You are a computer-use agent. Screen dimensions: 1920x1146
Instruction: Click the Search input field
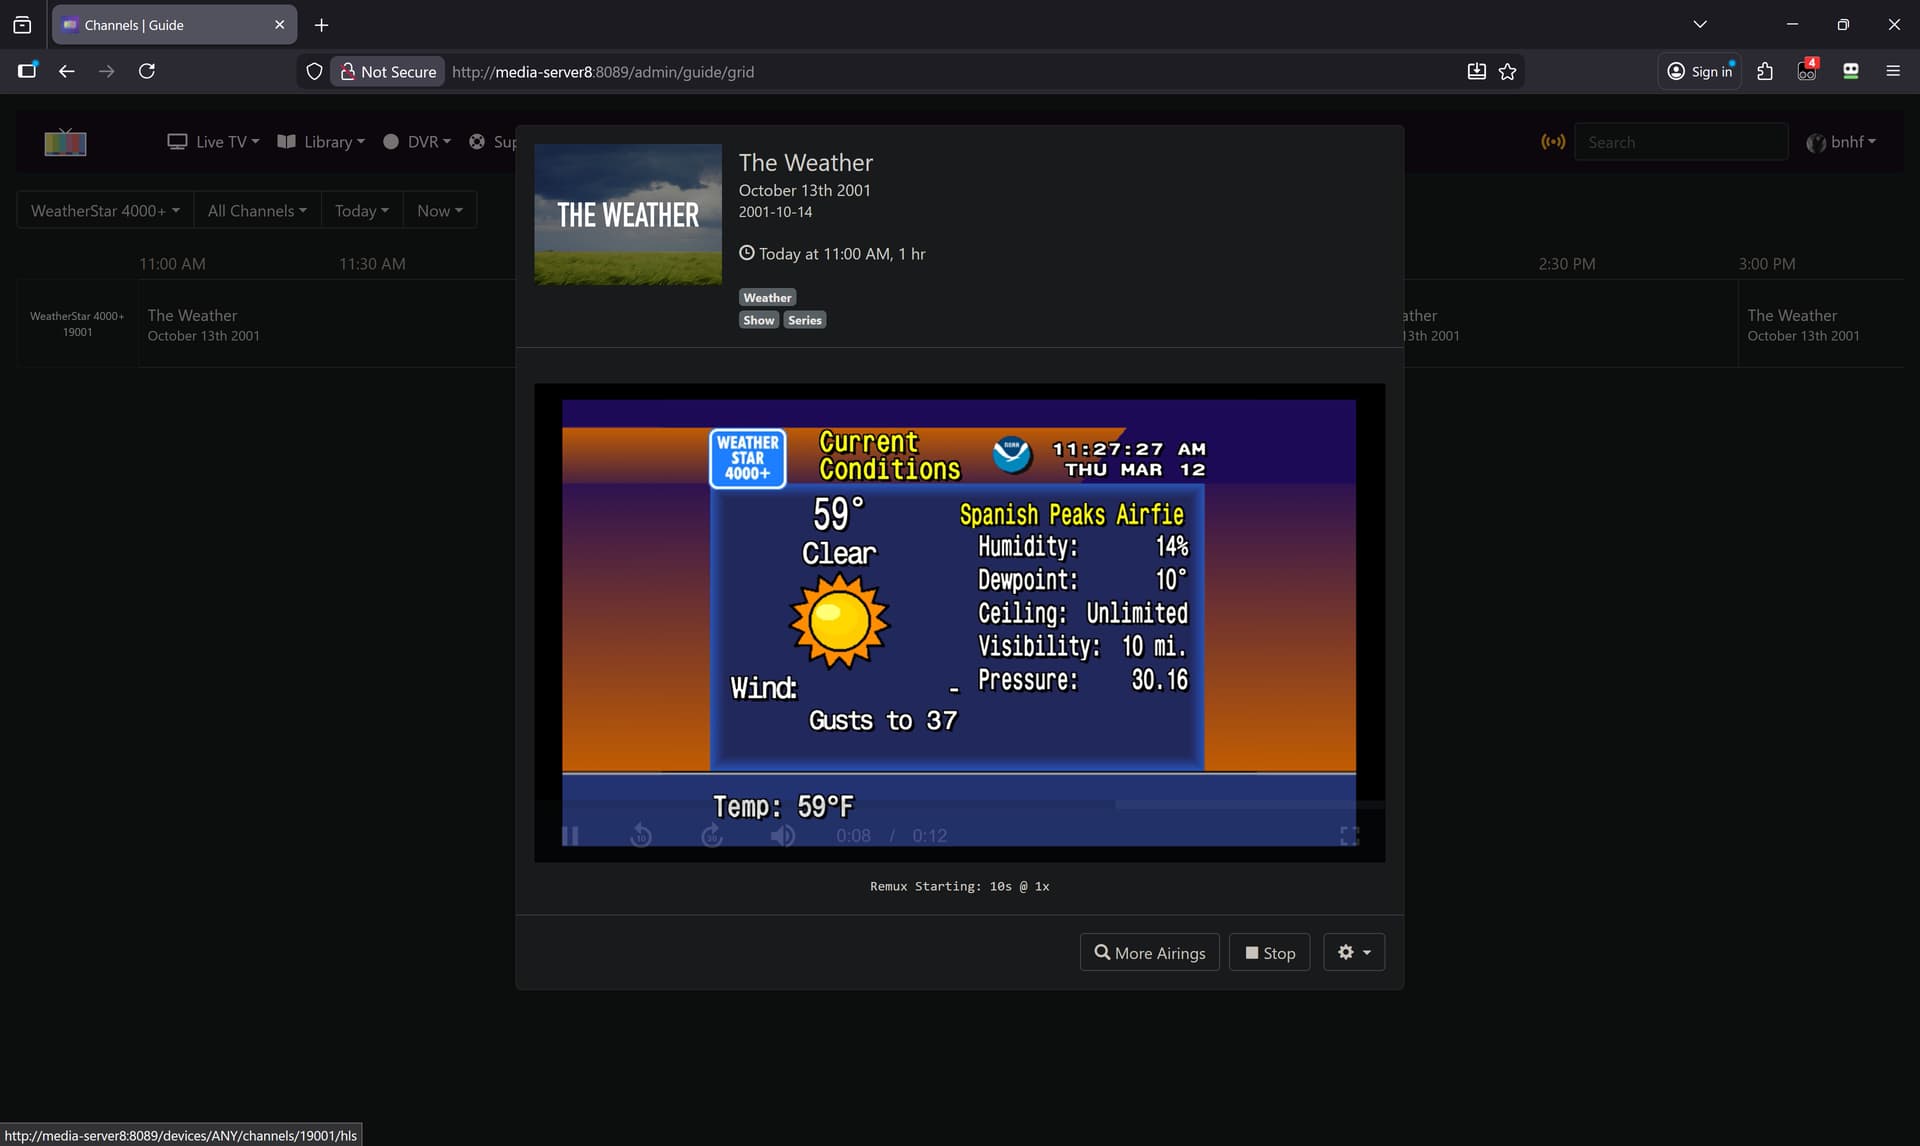pyautogui.click(x=1680, y=142)
